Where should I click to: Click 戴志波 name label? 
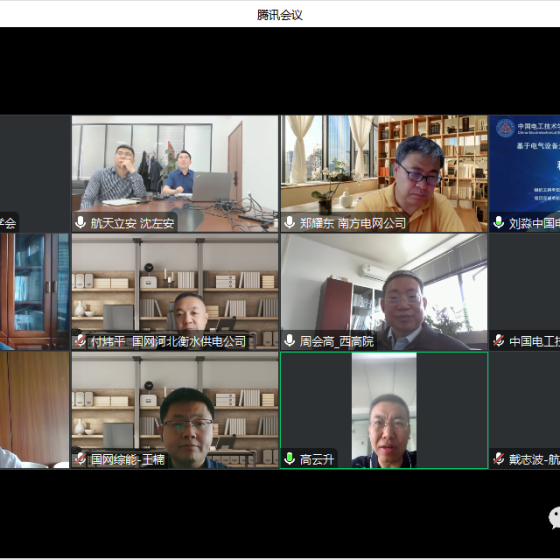534,459
